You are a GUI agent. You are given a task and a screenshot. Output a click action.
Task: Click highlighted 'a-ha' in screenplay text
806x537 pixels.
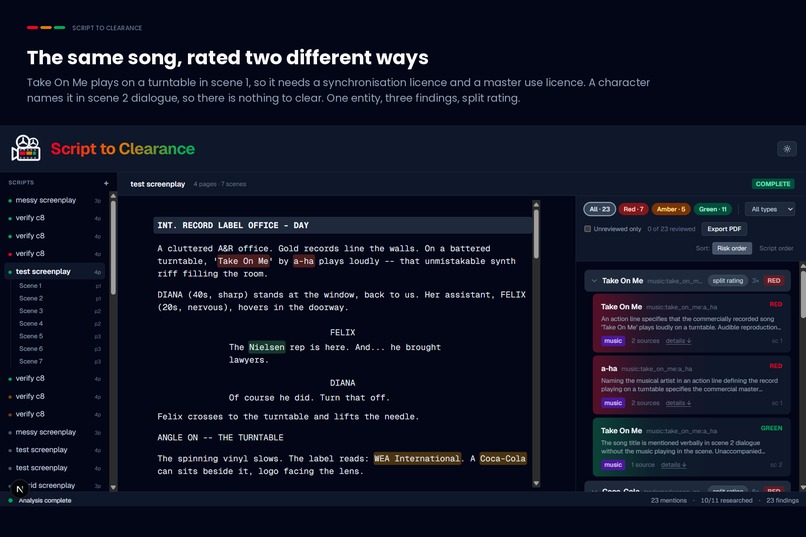click(x=303, y=261)
